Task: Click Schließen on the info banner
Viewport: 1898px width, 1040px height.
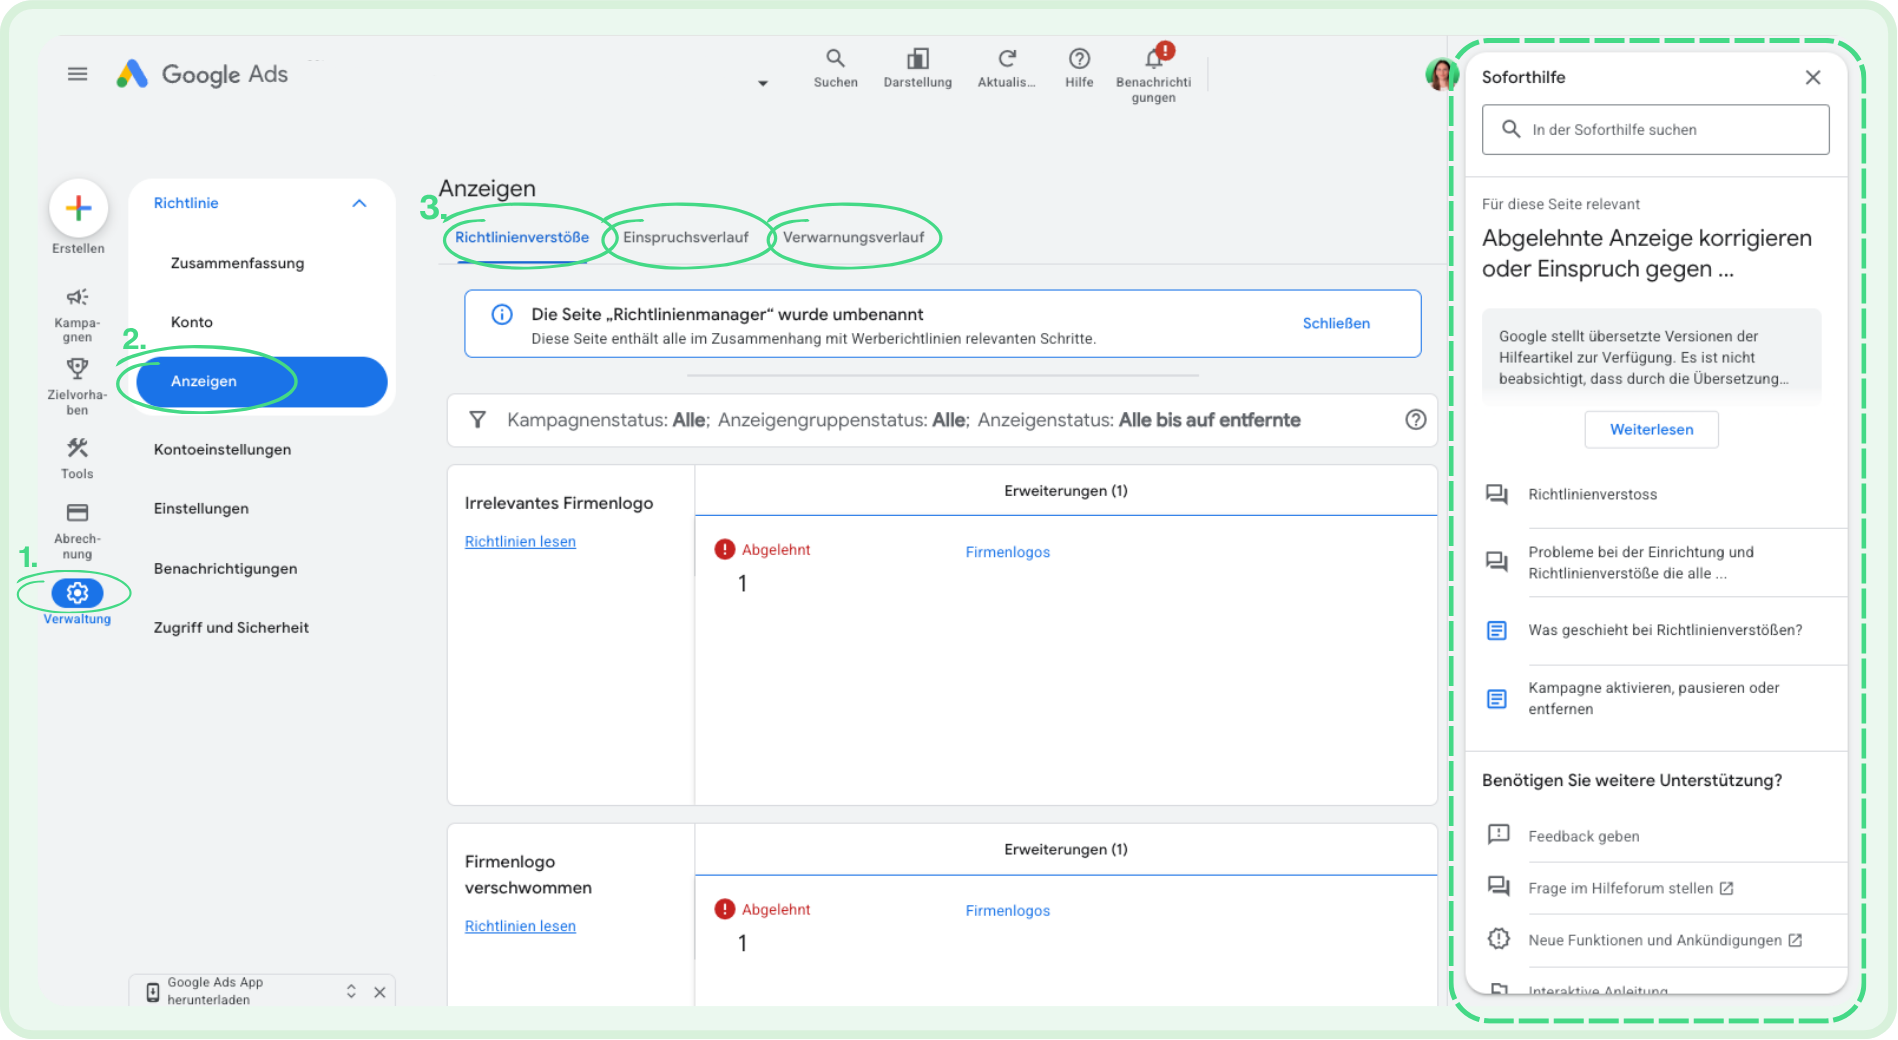Action: coord(1336,323)
